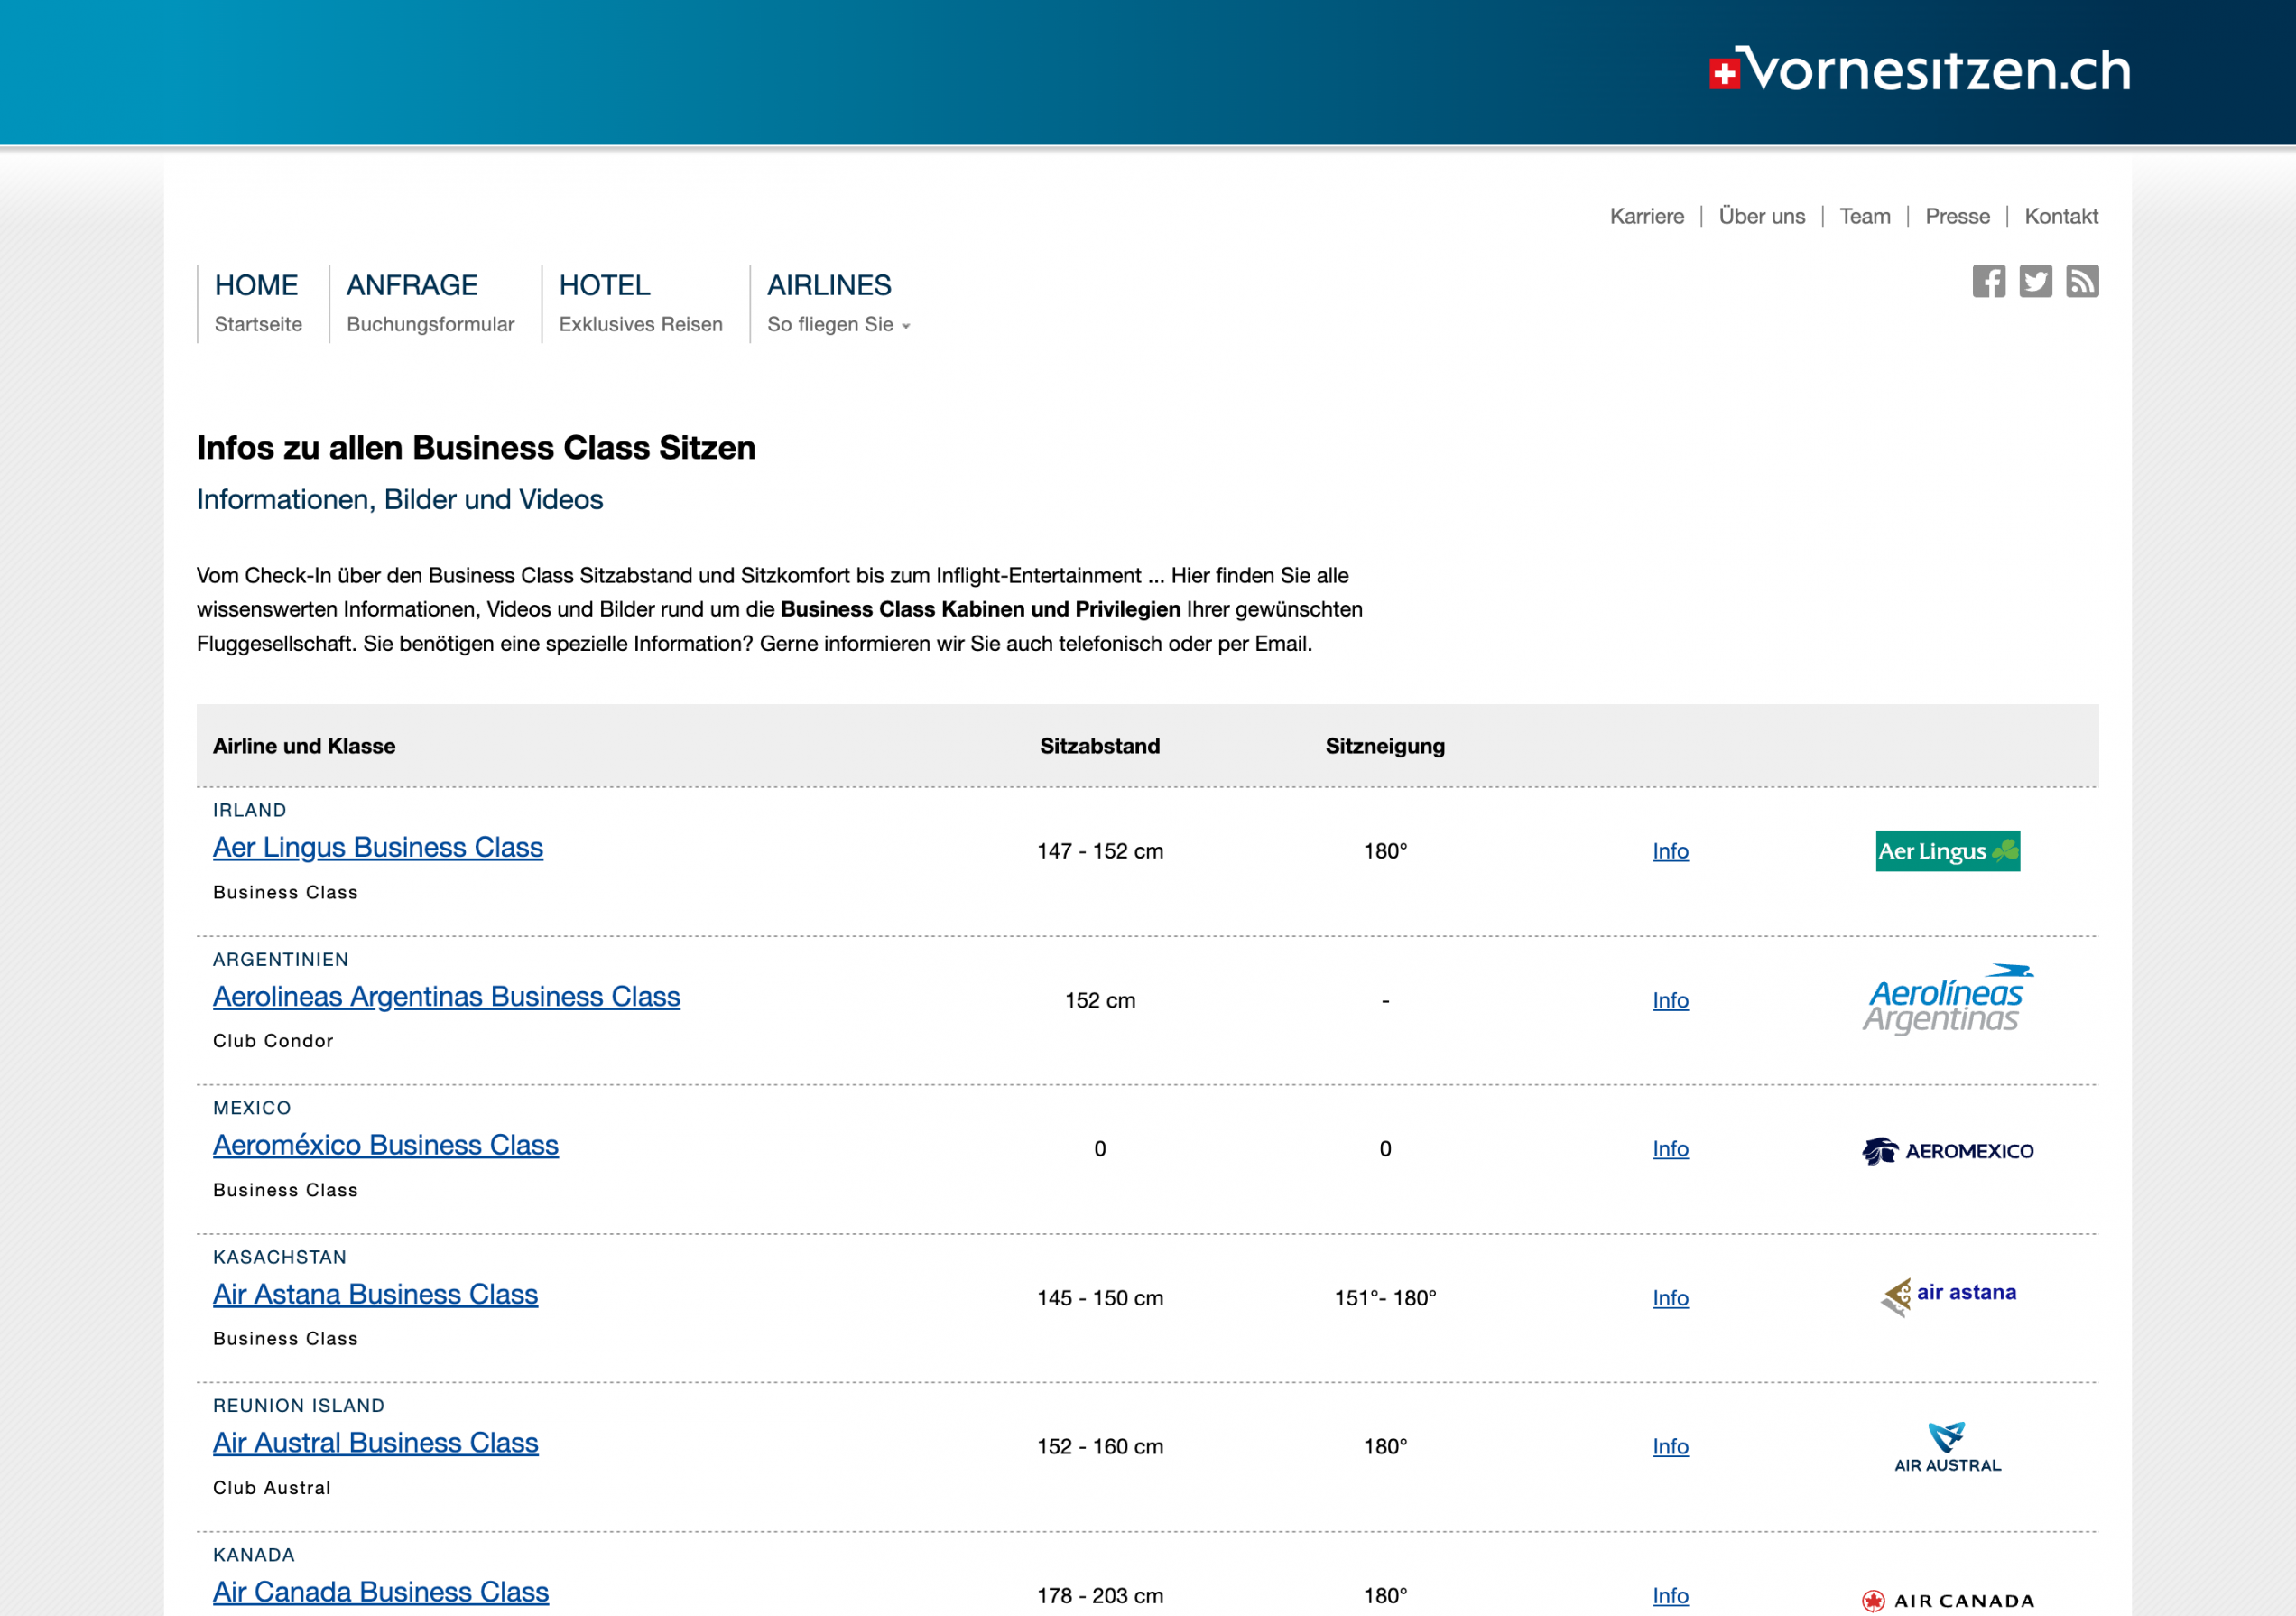Click the Air Austral logo
2296x1616 pixels.
[1947, 1447]
